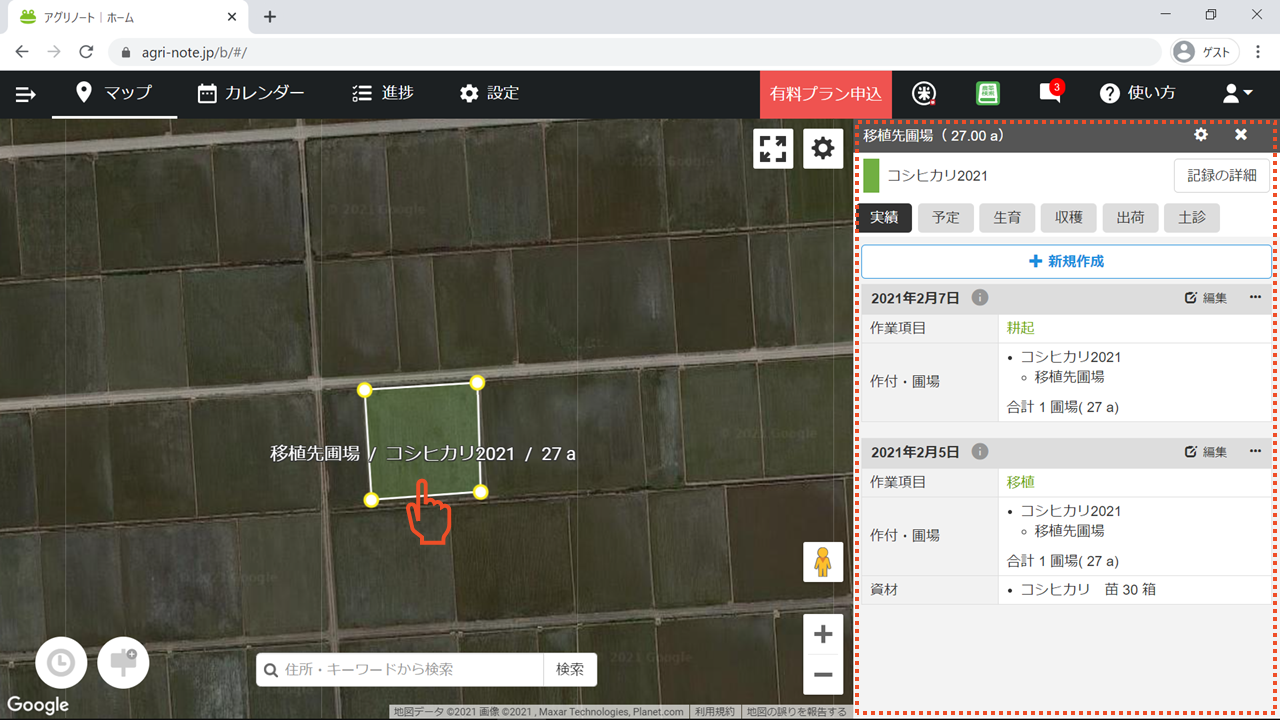Focus the 住所・キーワードから検索 search field
Screen dimensions: 1280x720
[x=400, y=669]
